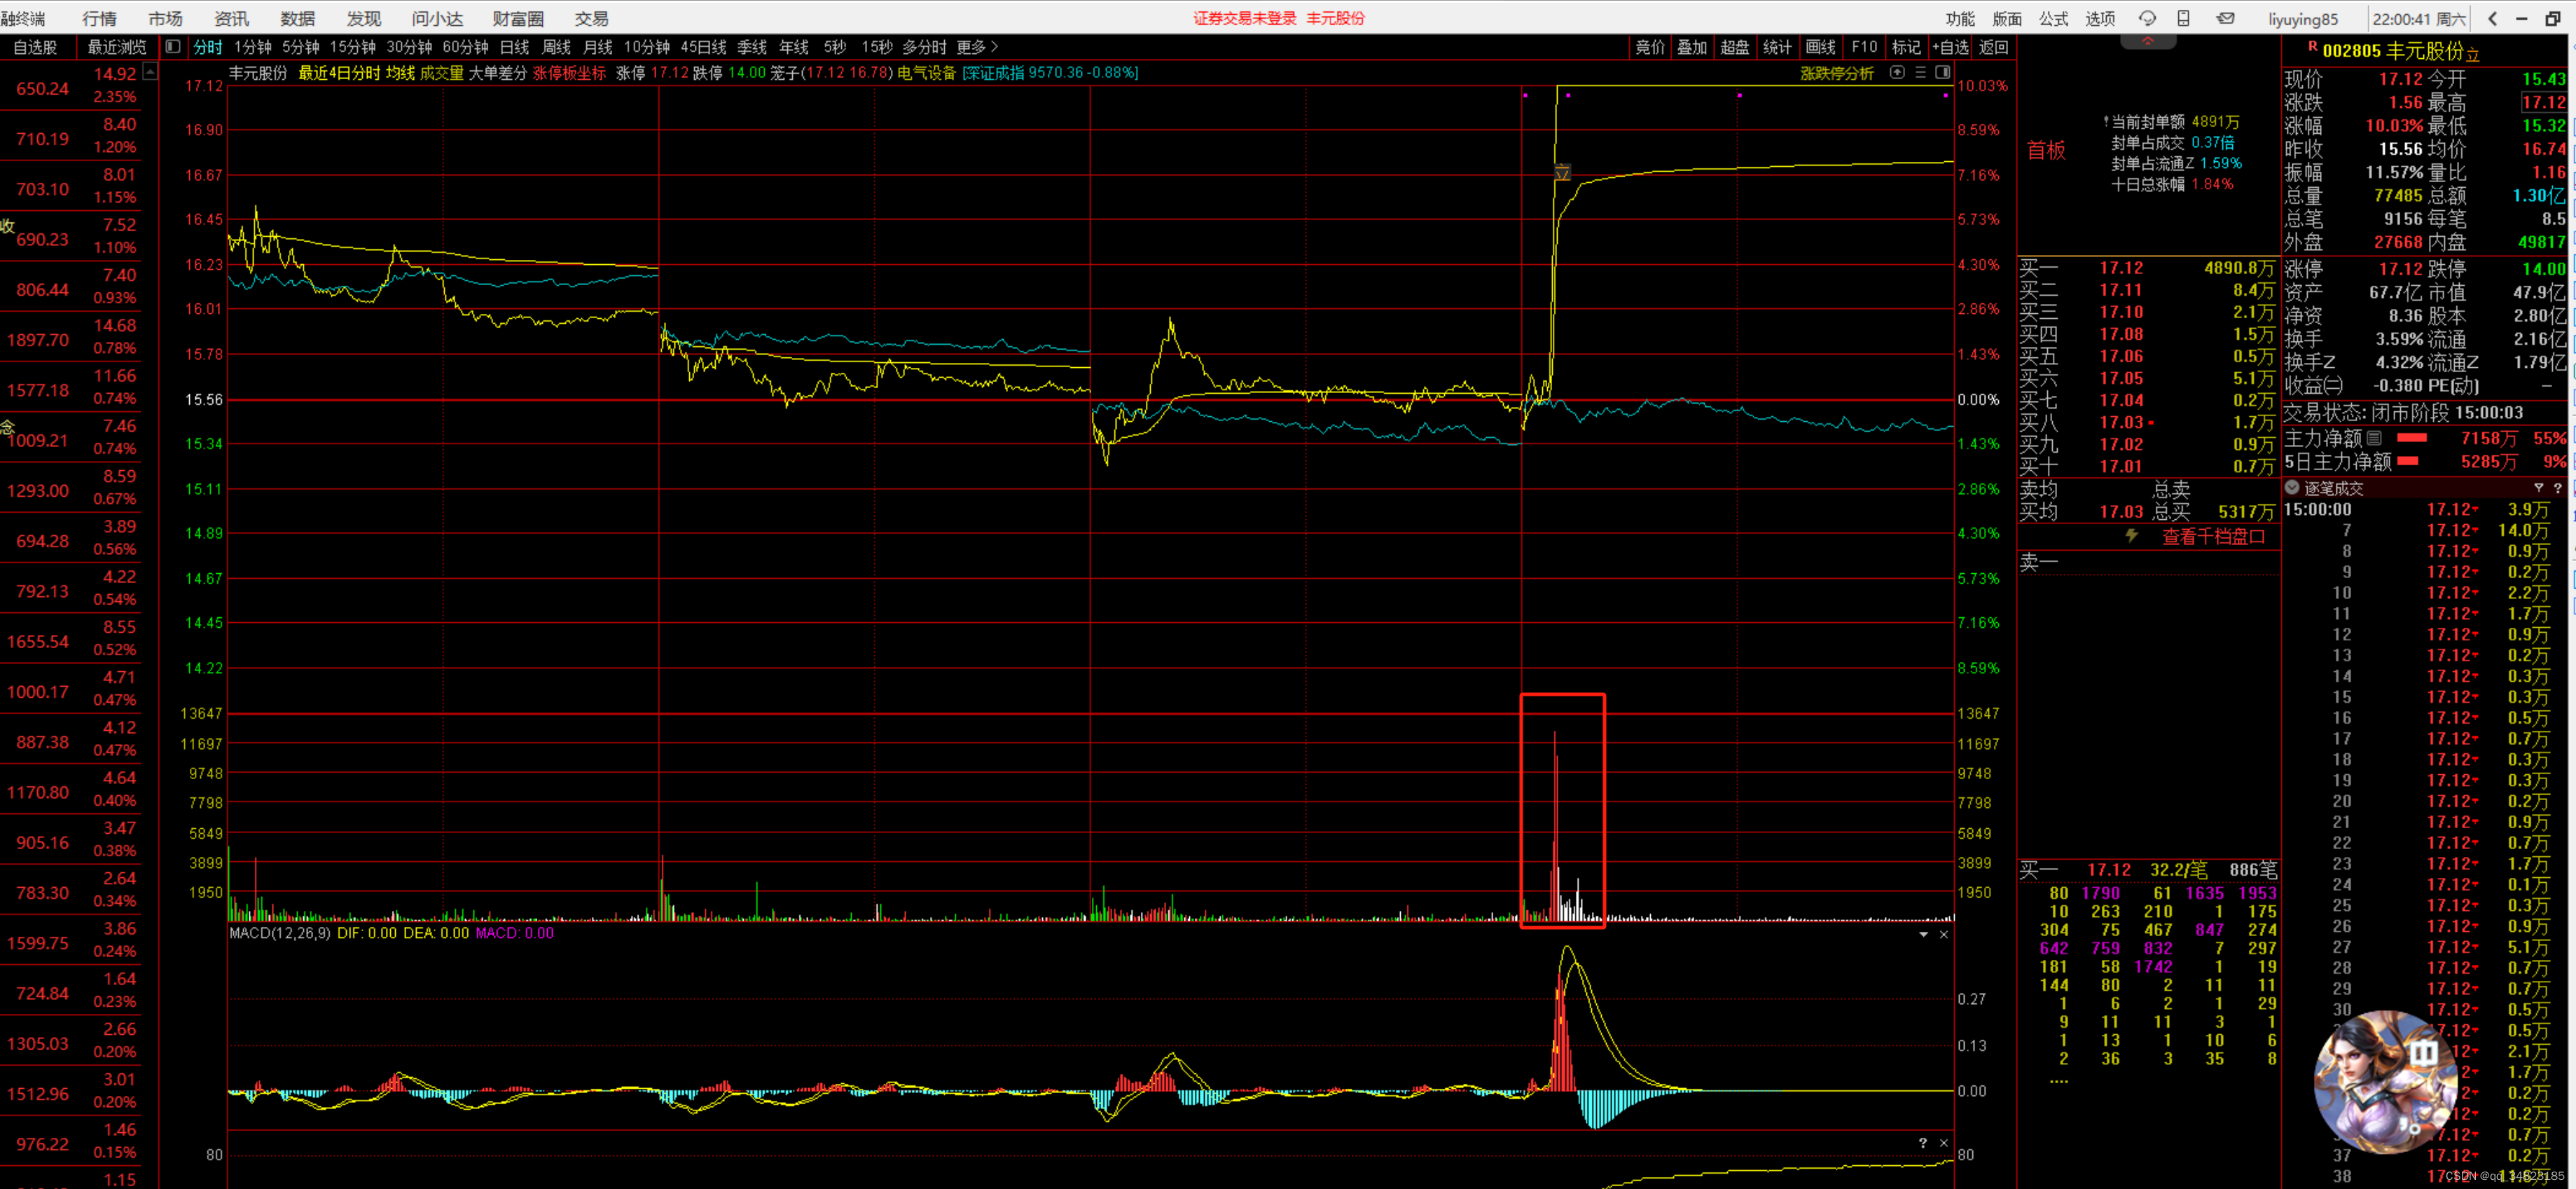Switch to the 日线 period tab
Viewport: 2576px width, 1189px height.
pyautogui.click(x=514, y=46)
